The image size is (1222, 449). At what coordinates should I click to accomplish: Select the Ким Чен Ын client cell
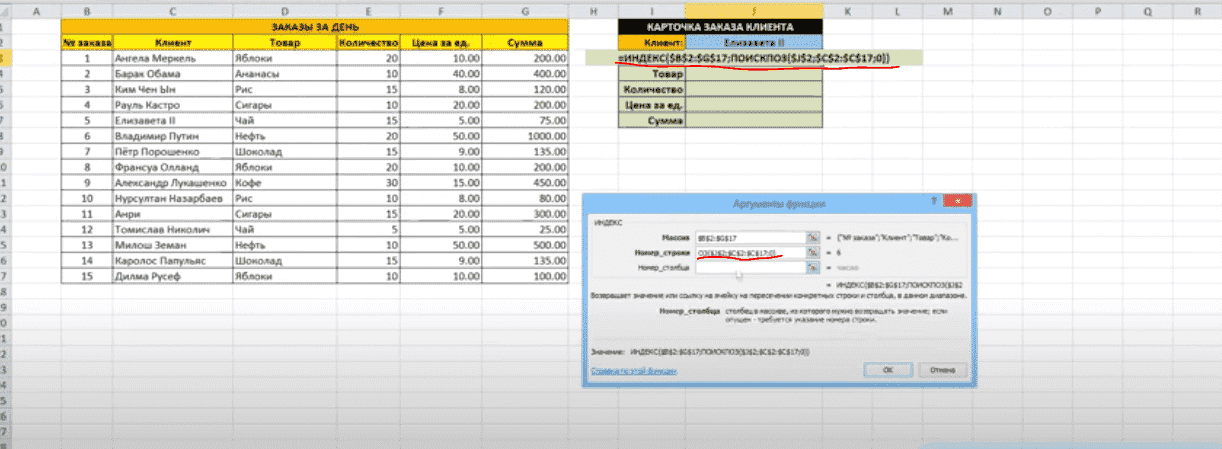click(173, 89)
